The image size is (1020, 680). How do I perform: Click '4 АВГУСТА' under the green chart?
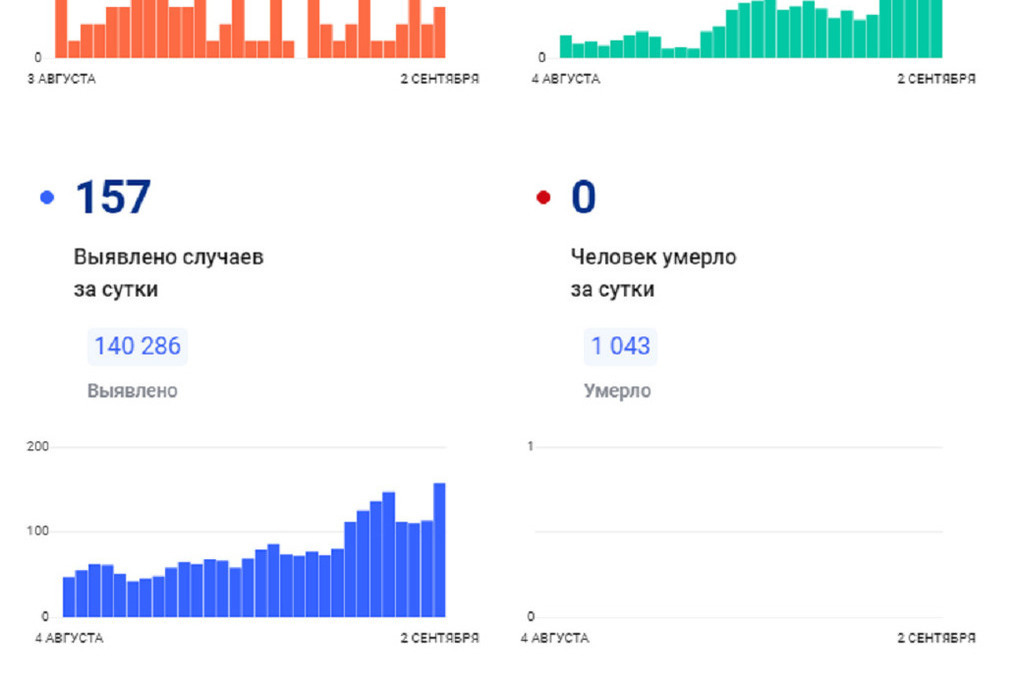pos(566,79)
